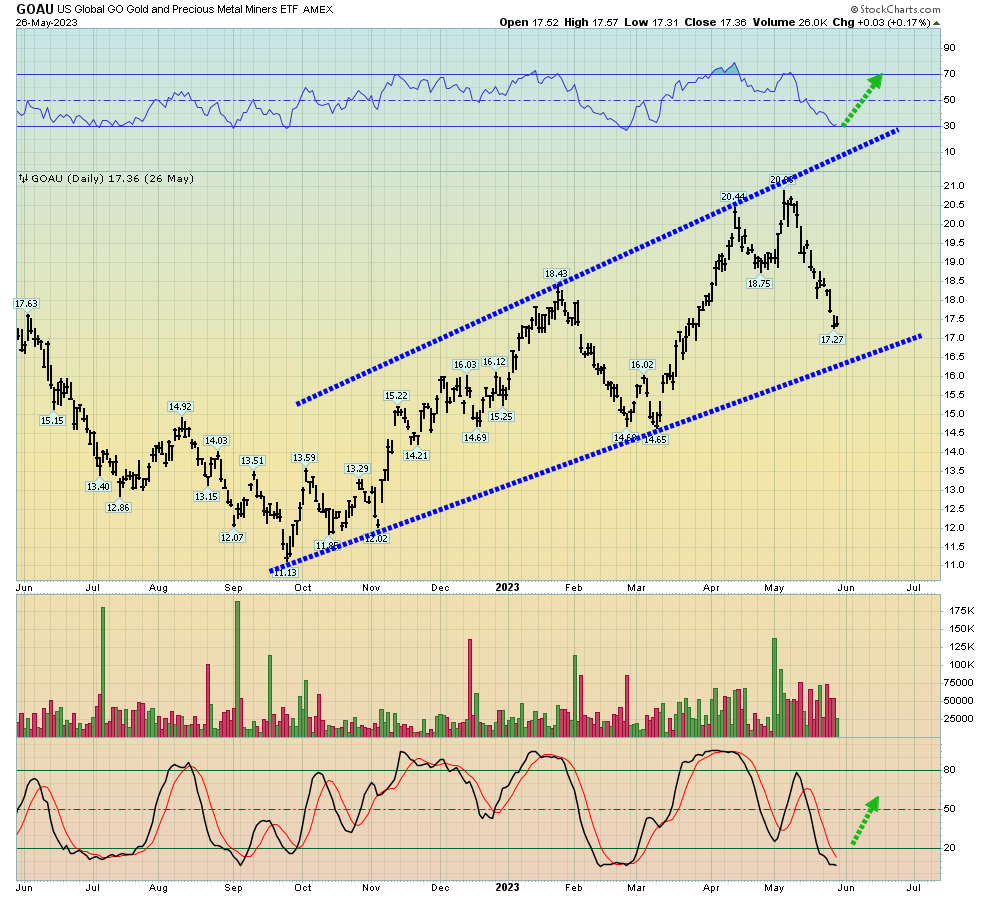990x897 pixels.
Task: Click the 12.02 price label
Action: click(x=377, y=538)
